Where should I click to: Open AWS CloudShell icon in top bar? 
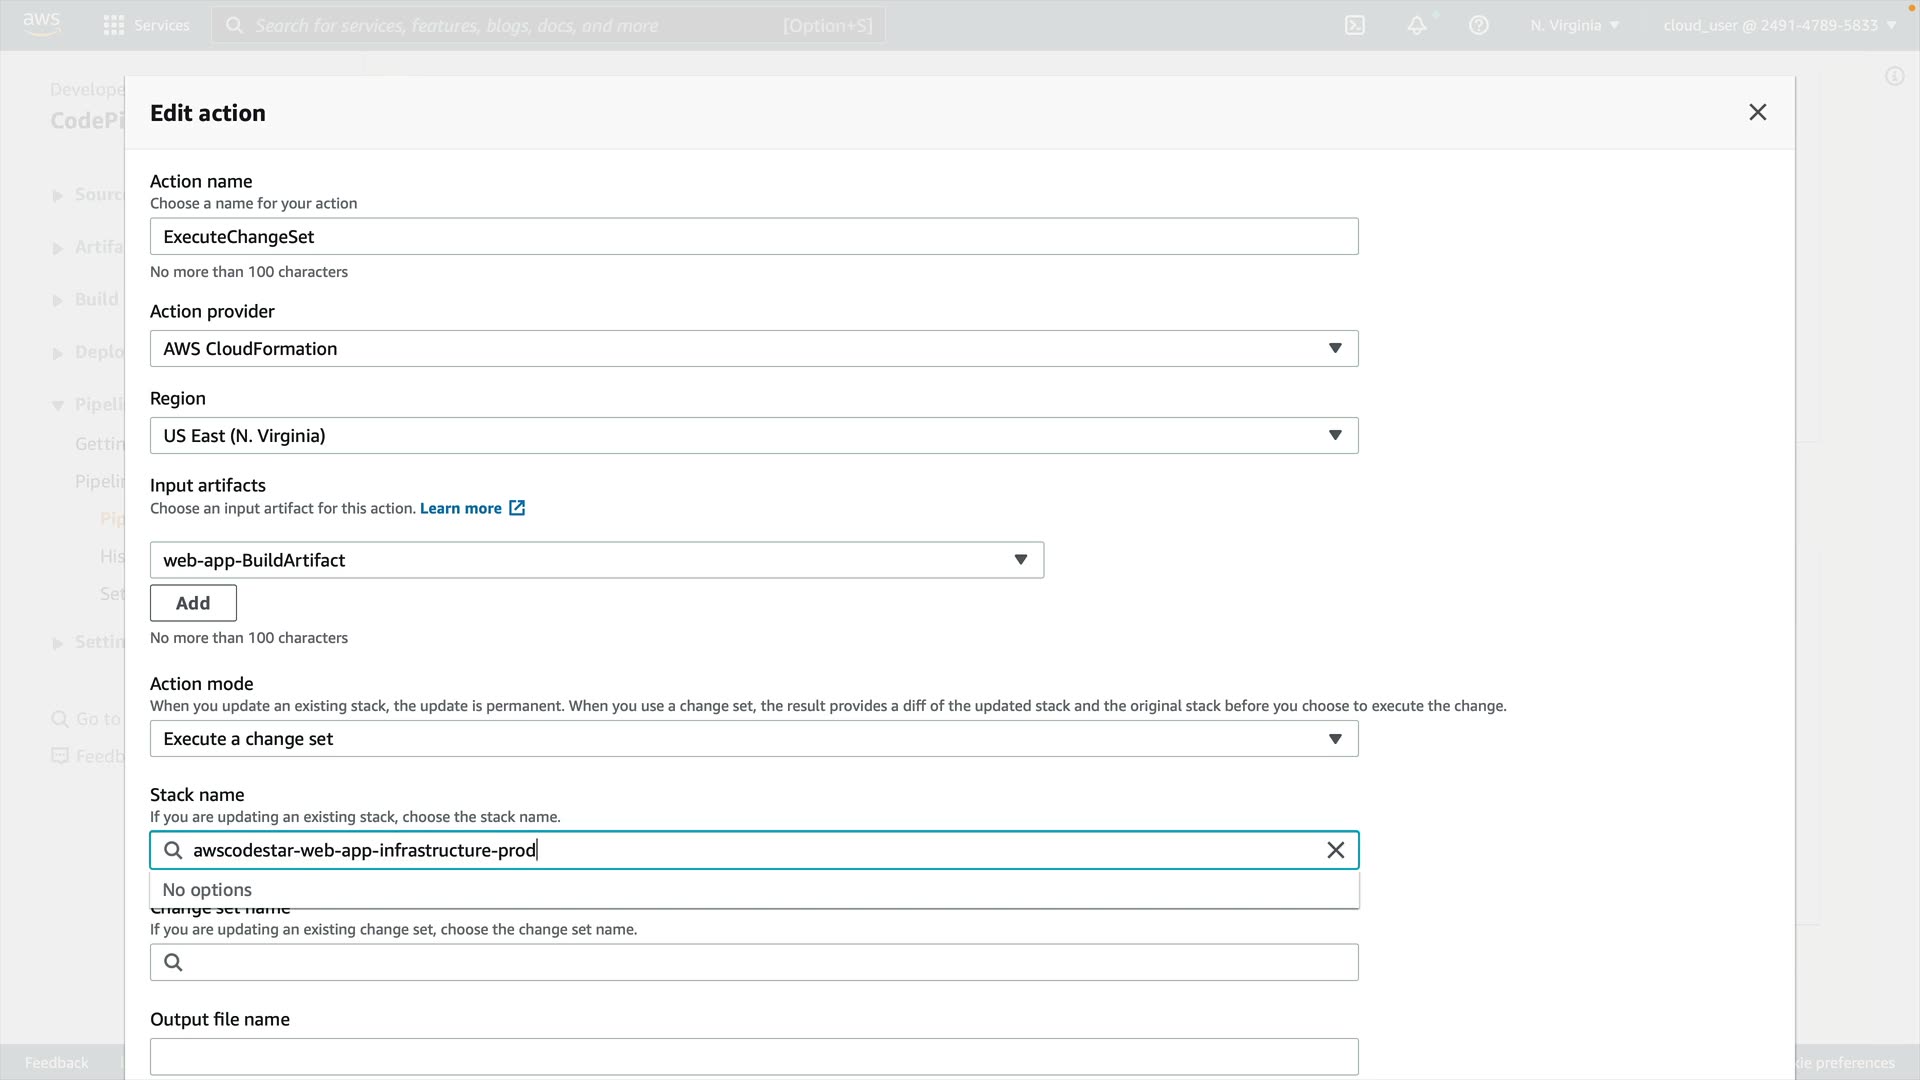pyautogui.click(x=1355, y=25)
